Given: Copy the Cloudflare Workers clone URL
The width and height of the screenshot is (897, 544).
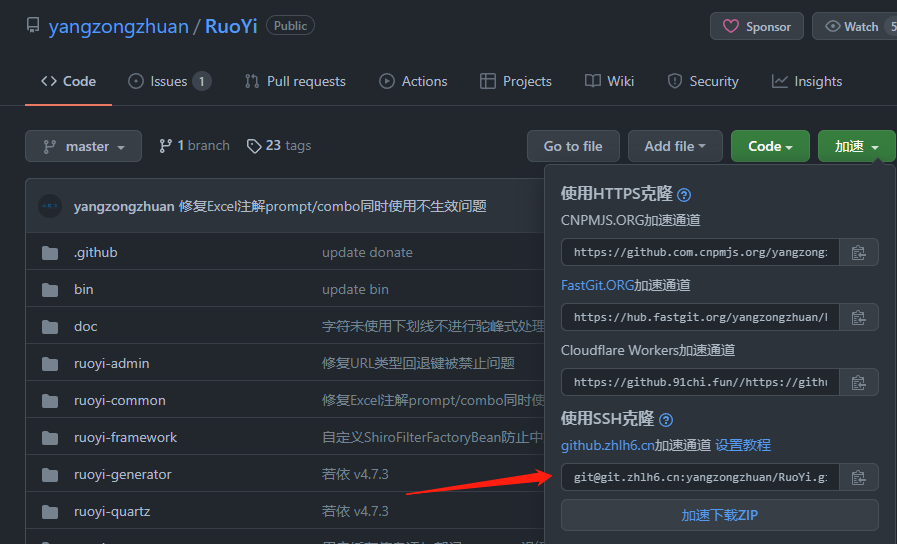Looking at the screenshot, I should (x=858, y=382).
